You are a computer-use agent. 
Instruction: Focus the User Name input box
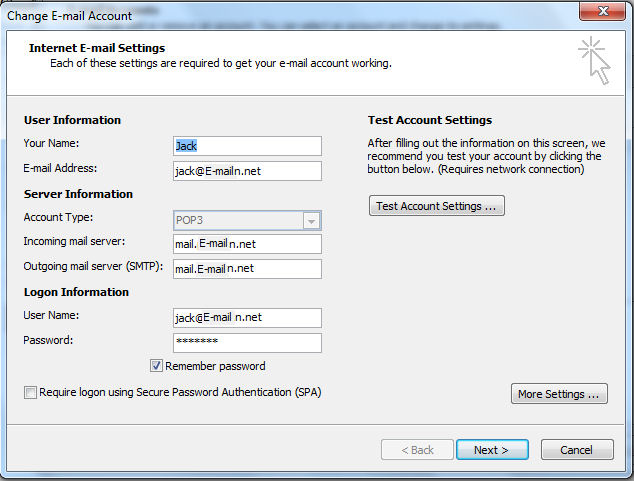tap(247, 318)
